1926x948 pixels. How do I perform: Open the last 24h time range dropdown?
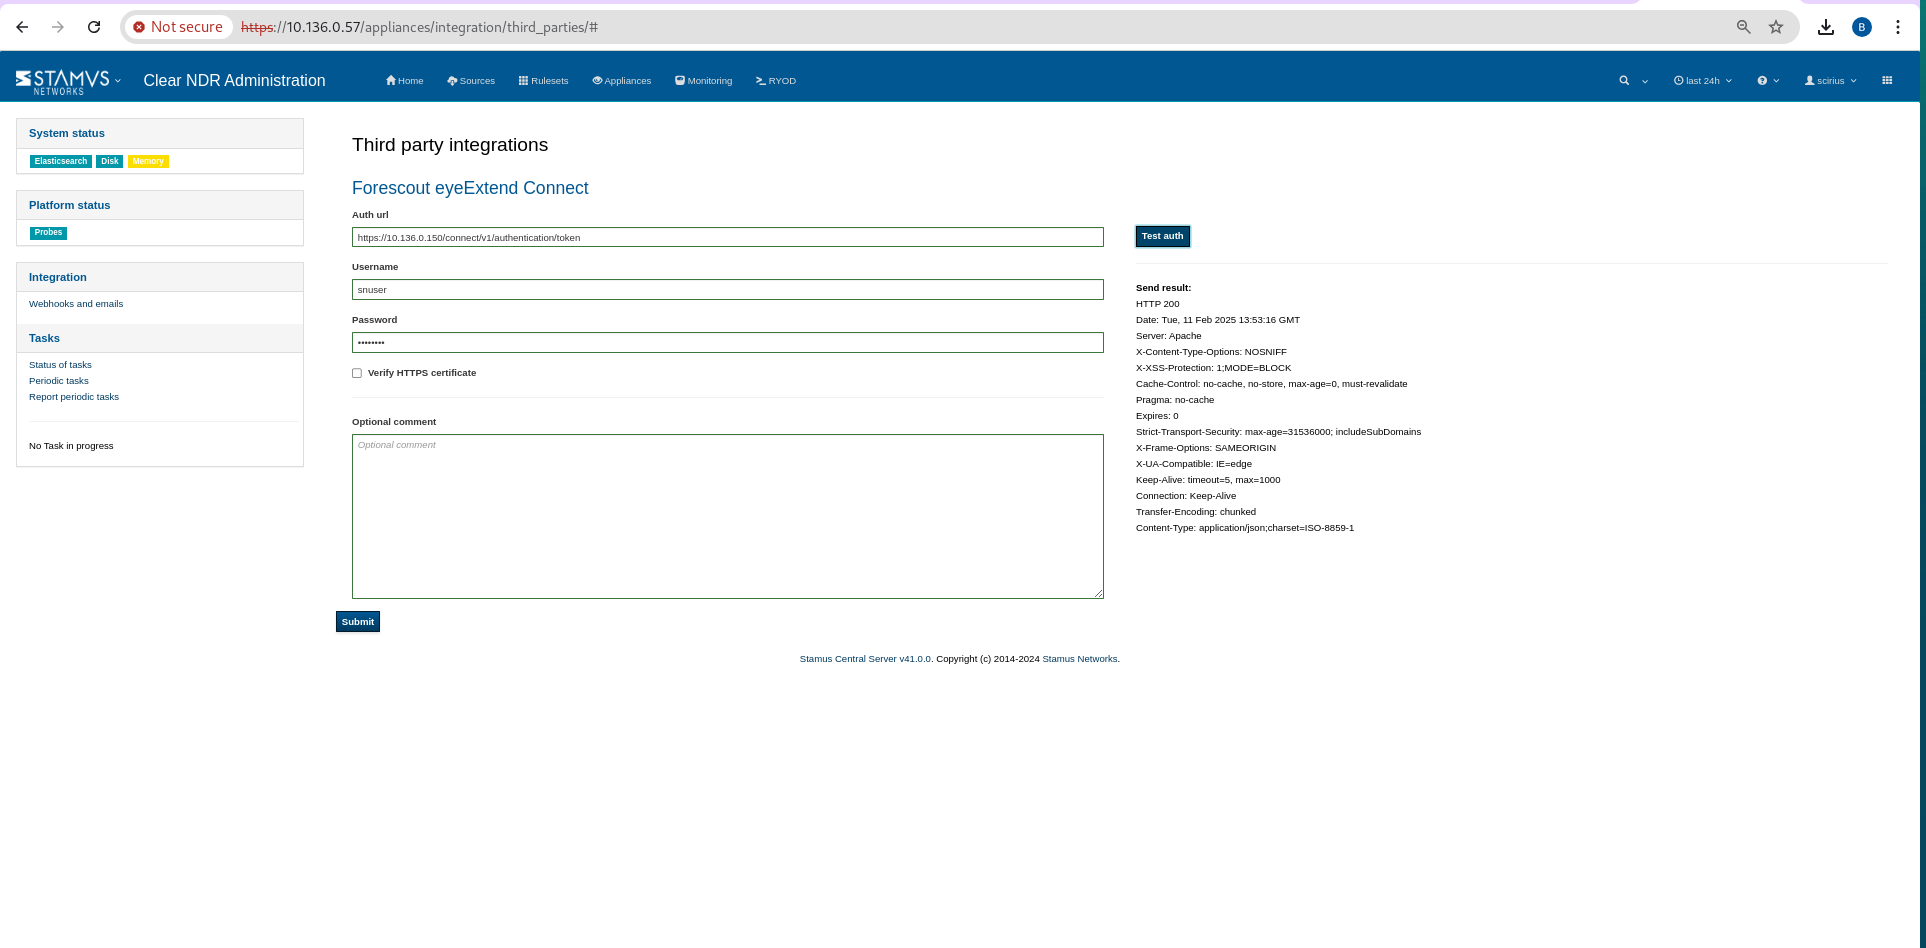(x=1703, y=81)
